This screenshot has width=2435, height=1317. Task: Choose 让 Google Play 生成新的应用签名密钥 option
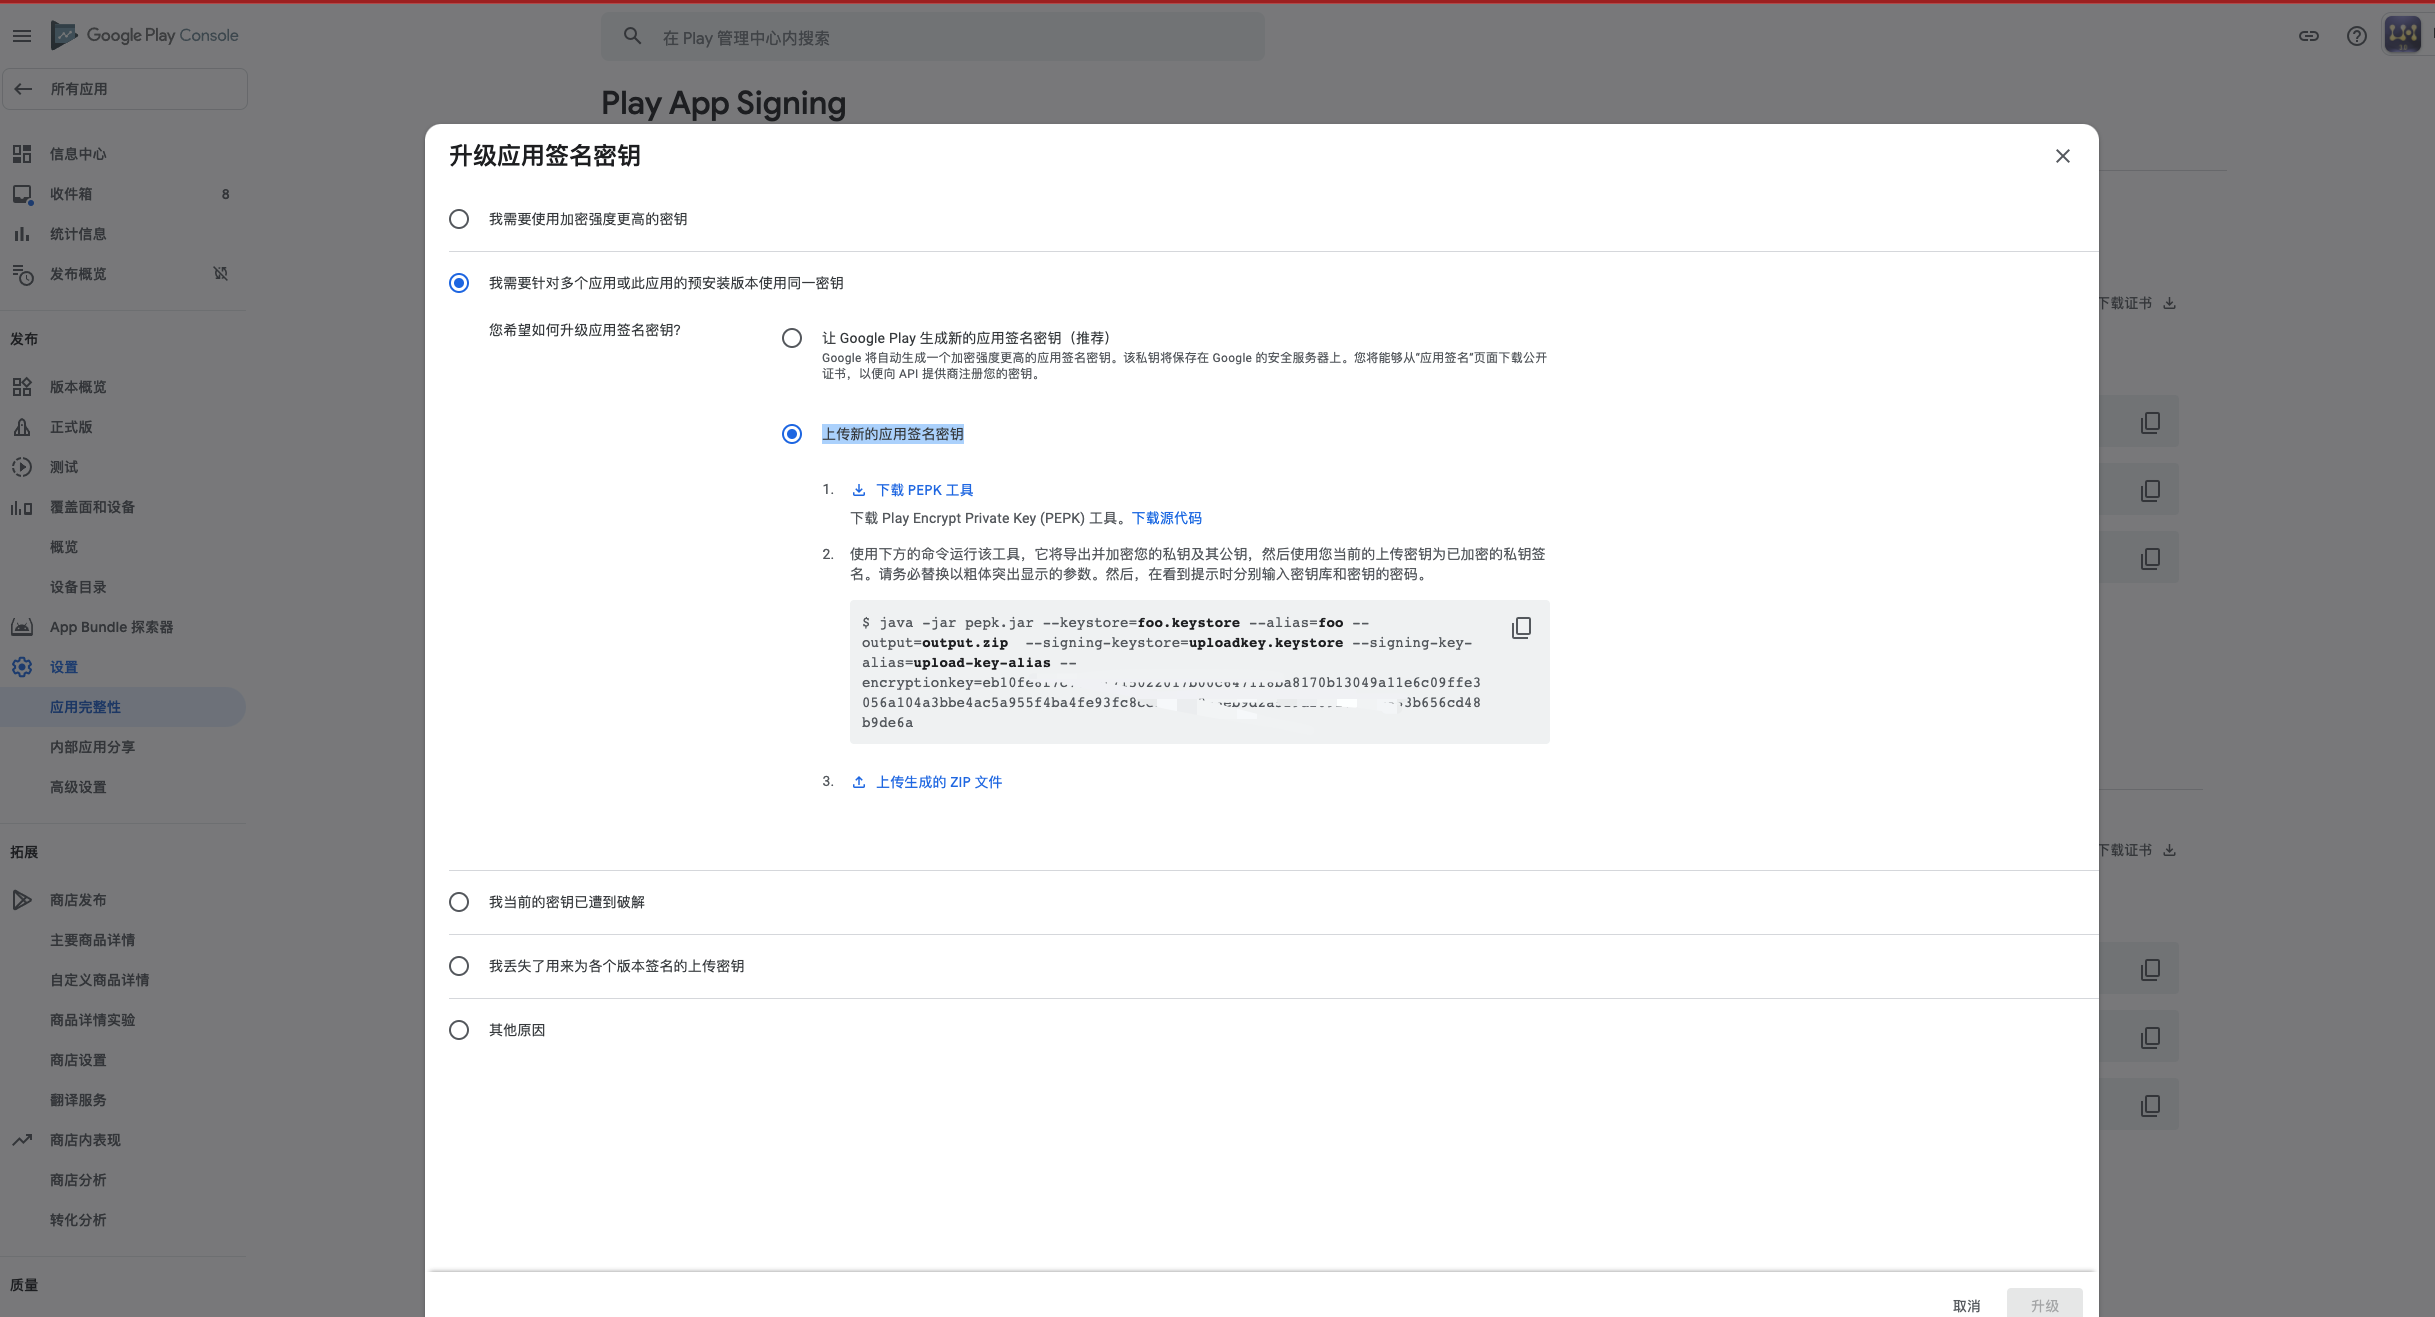[x=792, y=338]
